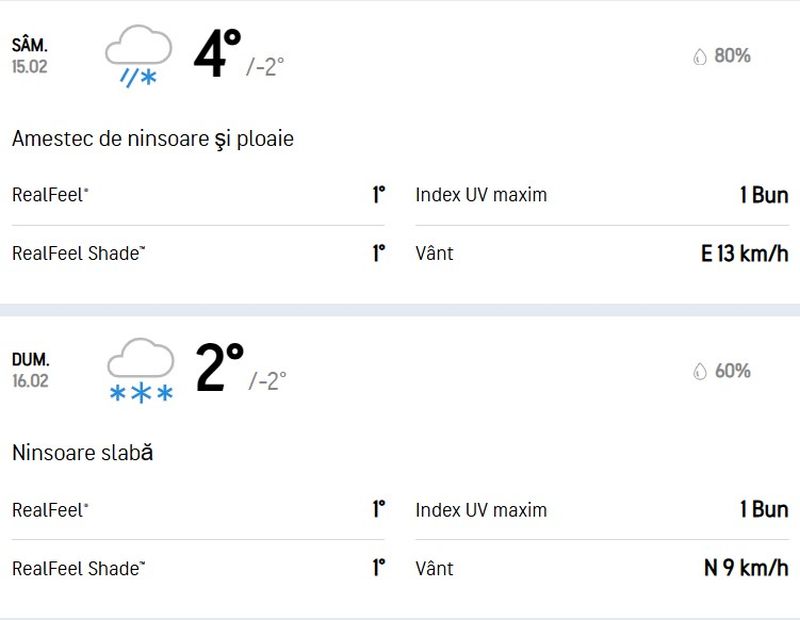800x620 pixels.
Task: Click the precipitation droplet icon showing 80%
Action: pos(699,56)
